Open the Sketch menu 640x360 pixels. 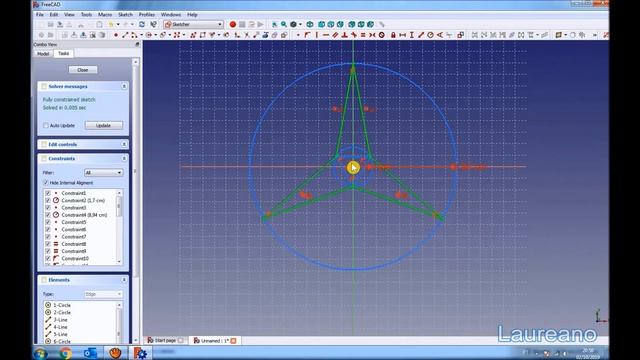[125, 15]
